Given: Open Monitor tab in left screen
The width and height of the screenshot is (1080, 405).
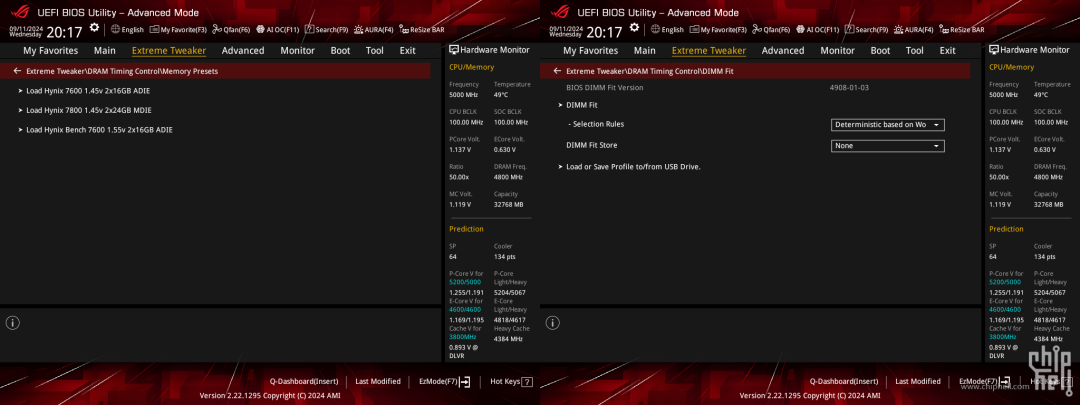Looking at the screenshot, I should (298, 50).
